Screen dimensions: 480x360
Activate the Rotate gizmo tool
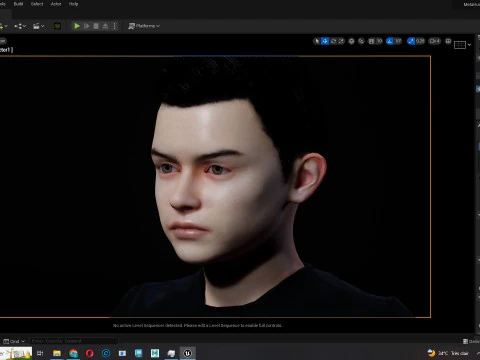click(333, 41)
